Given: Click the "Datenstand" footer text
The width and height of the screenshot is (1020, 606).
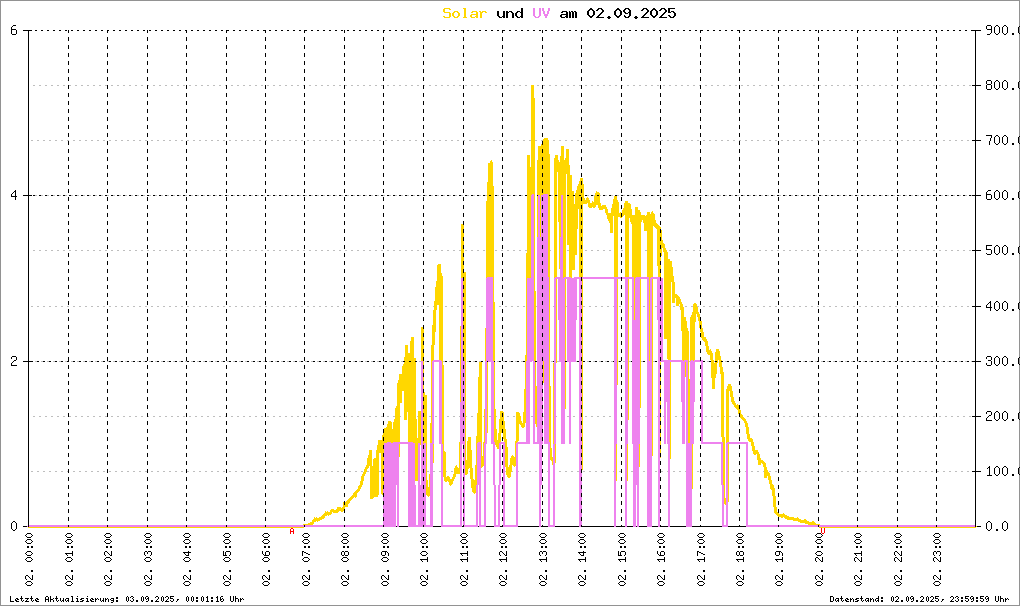Looking at the screenshot, I should pos(919,599).
